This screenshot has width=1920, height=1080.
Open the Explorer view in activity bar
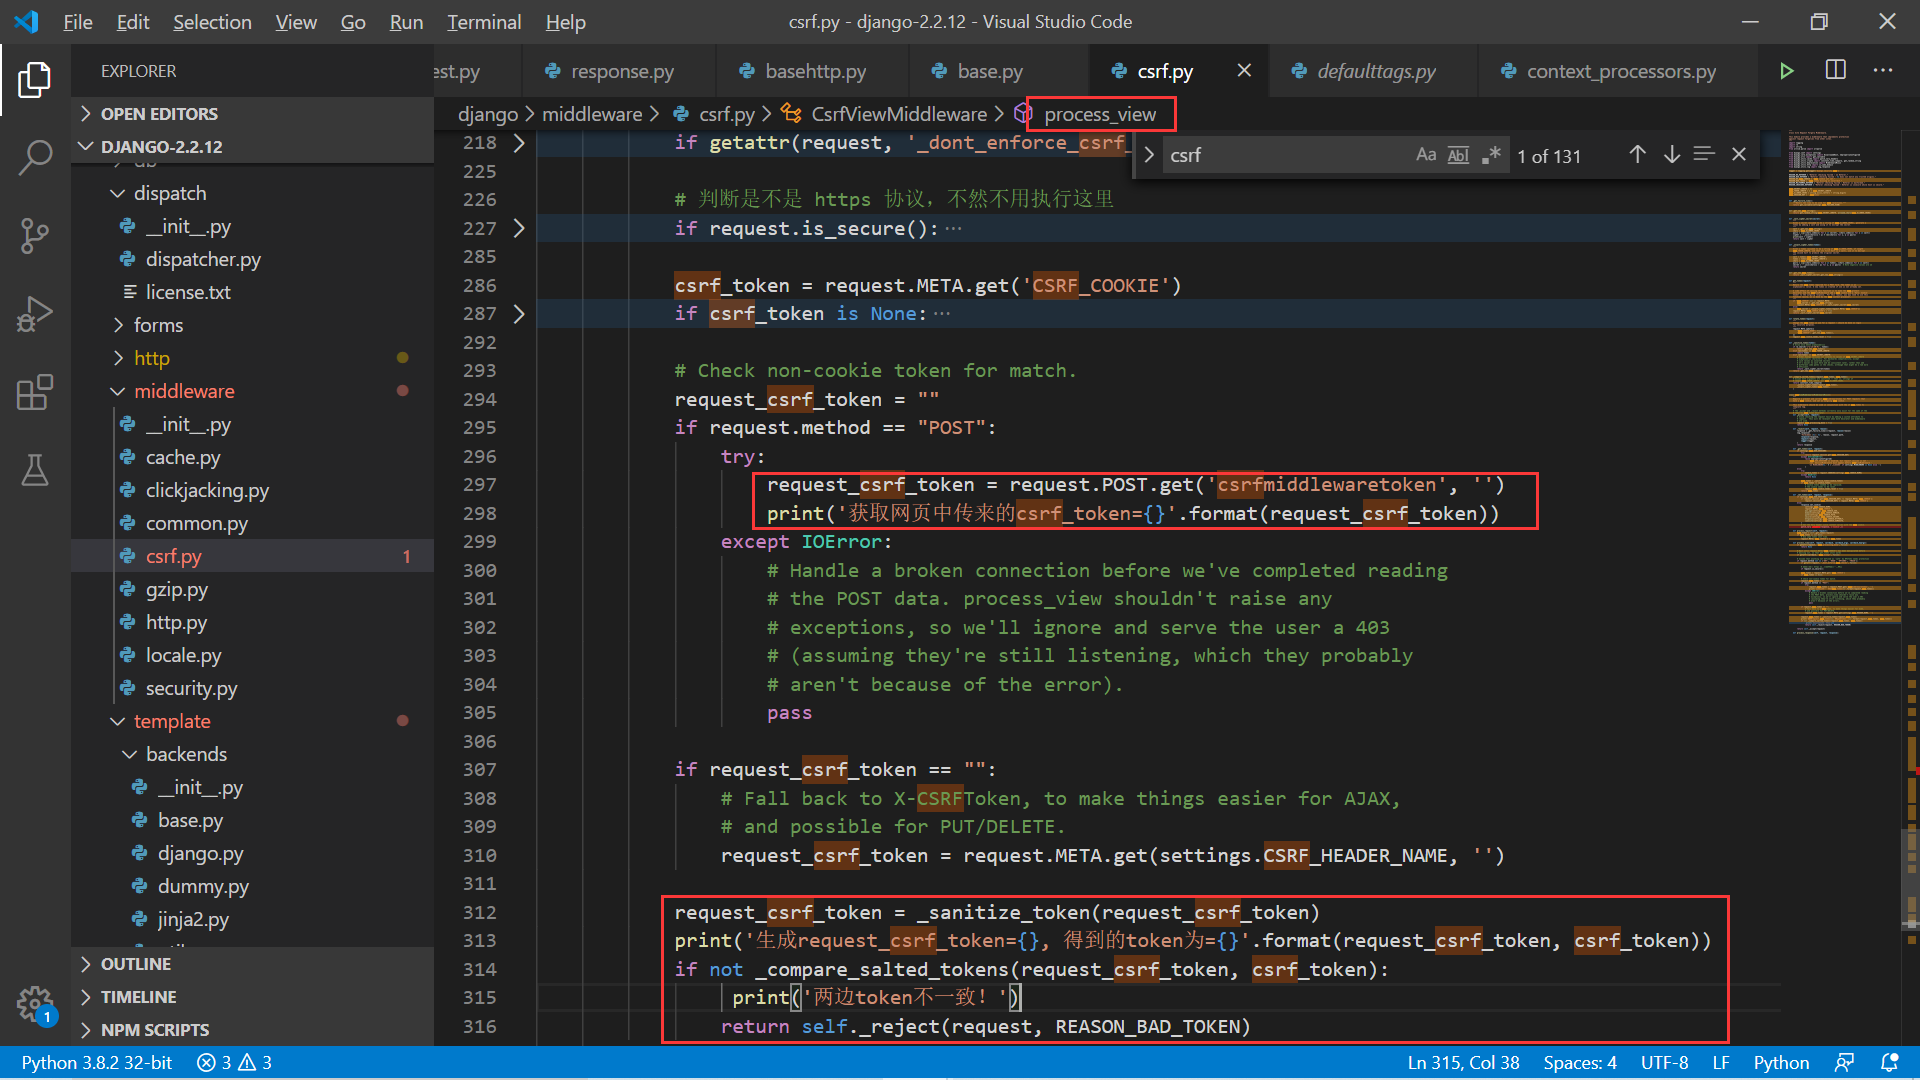point(35,80)
